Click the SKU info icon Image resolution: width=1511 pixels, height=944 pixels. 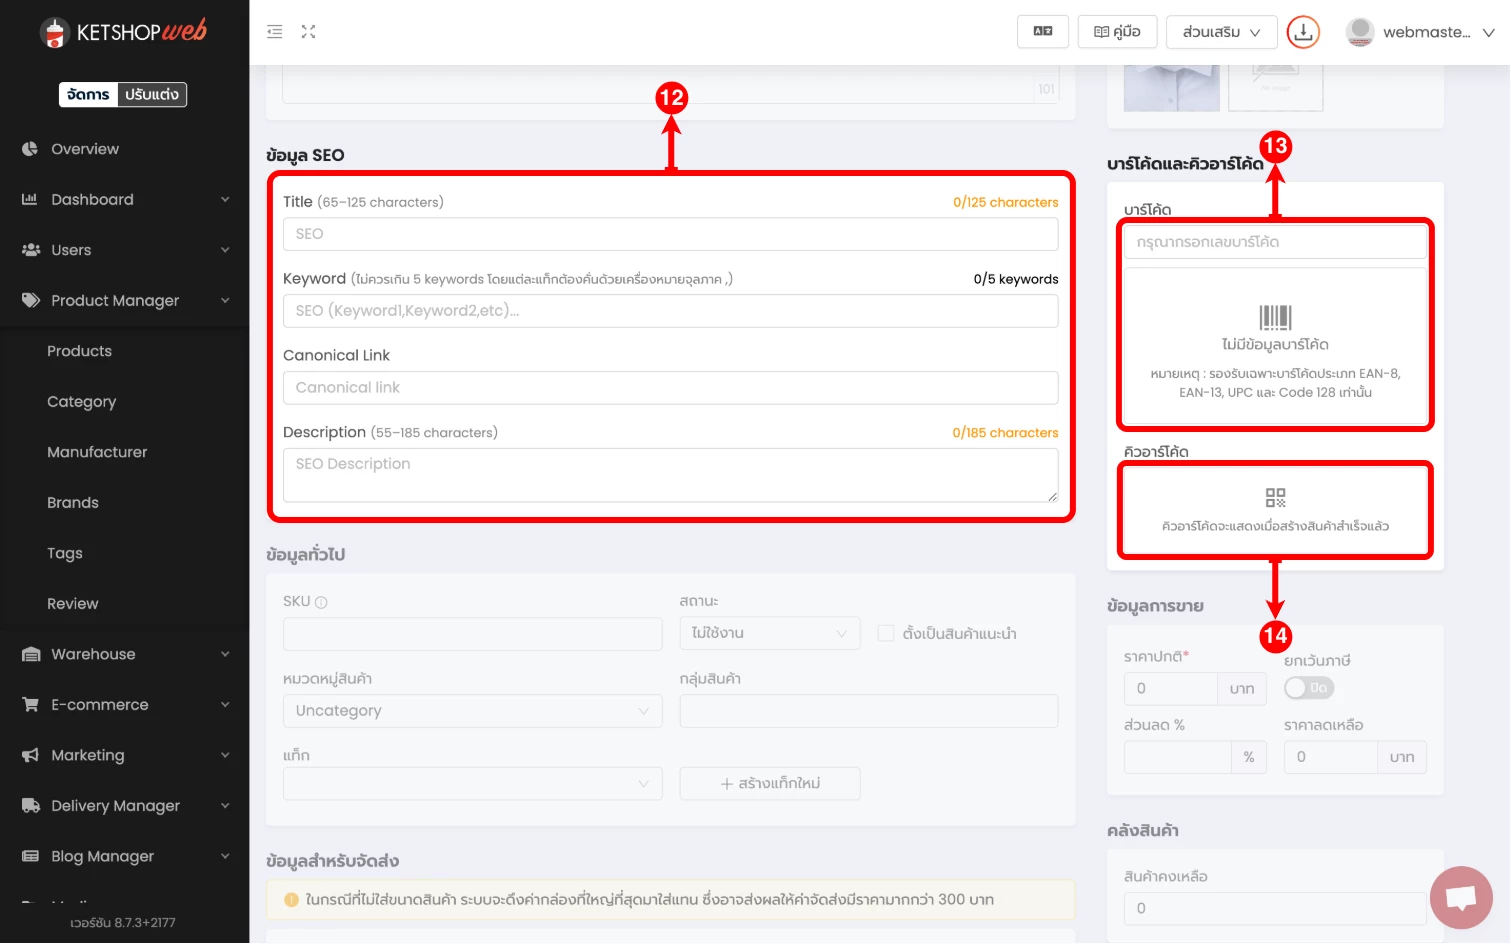tap(321, 603)
